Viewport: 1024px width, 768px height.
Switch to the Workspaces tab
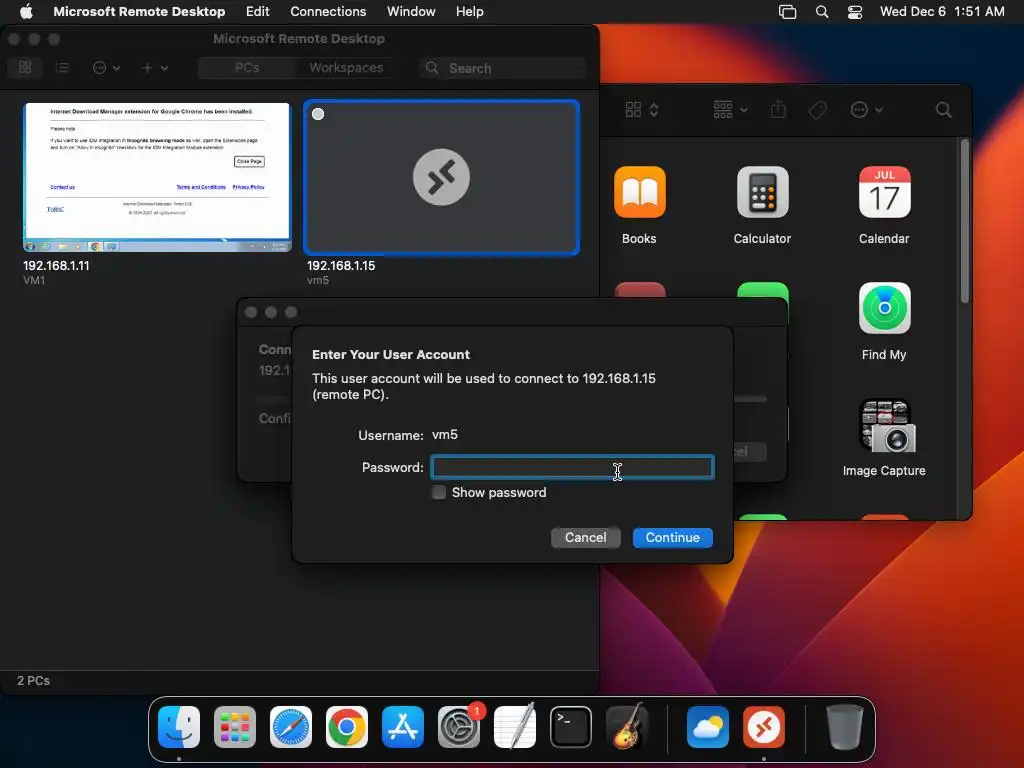coord(346,68)
